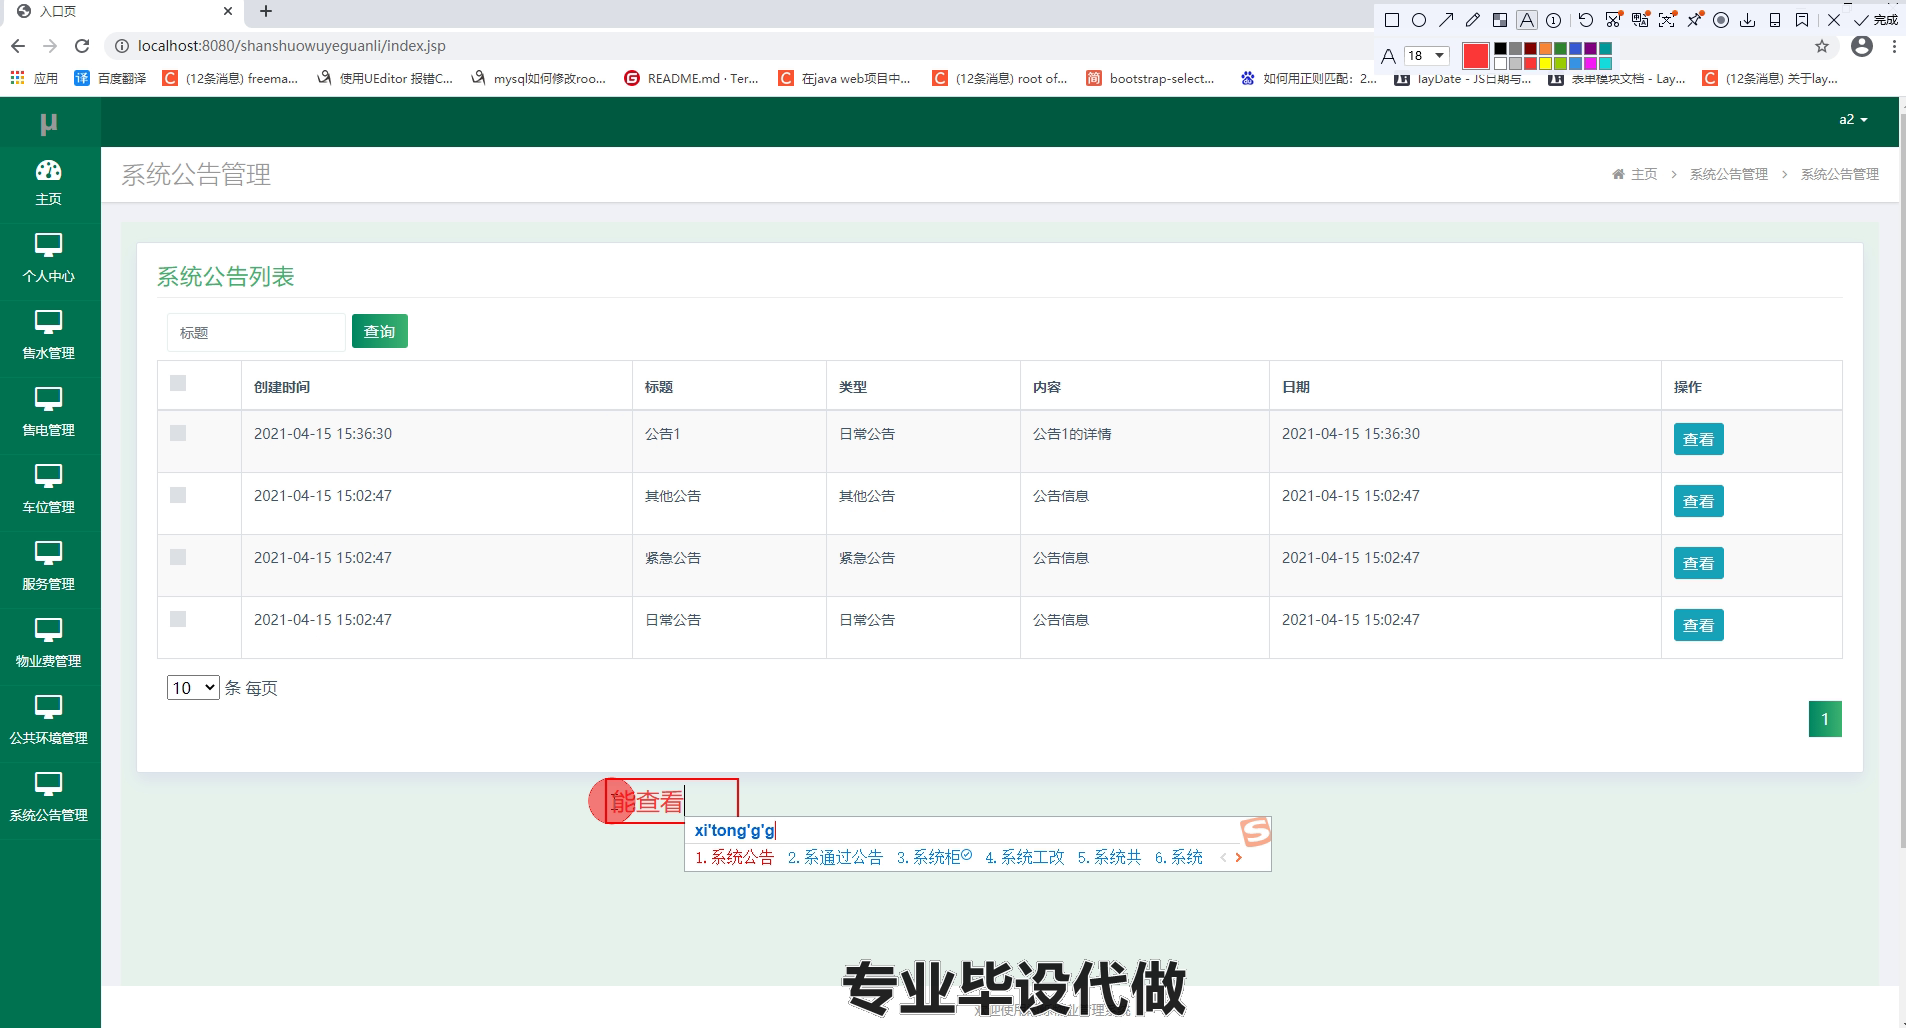
Task: Send the screenshot to phone
Action: pos(1775,20)
